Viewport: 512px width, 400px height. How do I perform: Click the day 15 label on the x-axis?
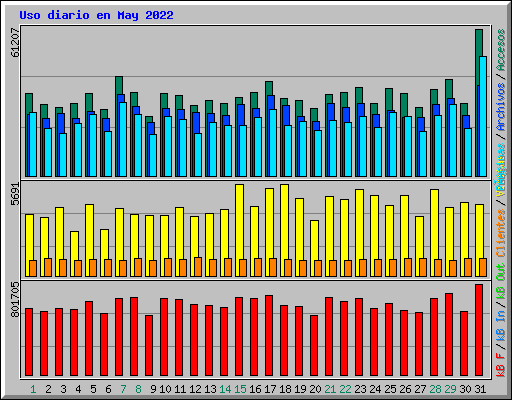coord(240,389)
